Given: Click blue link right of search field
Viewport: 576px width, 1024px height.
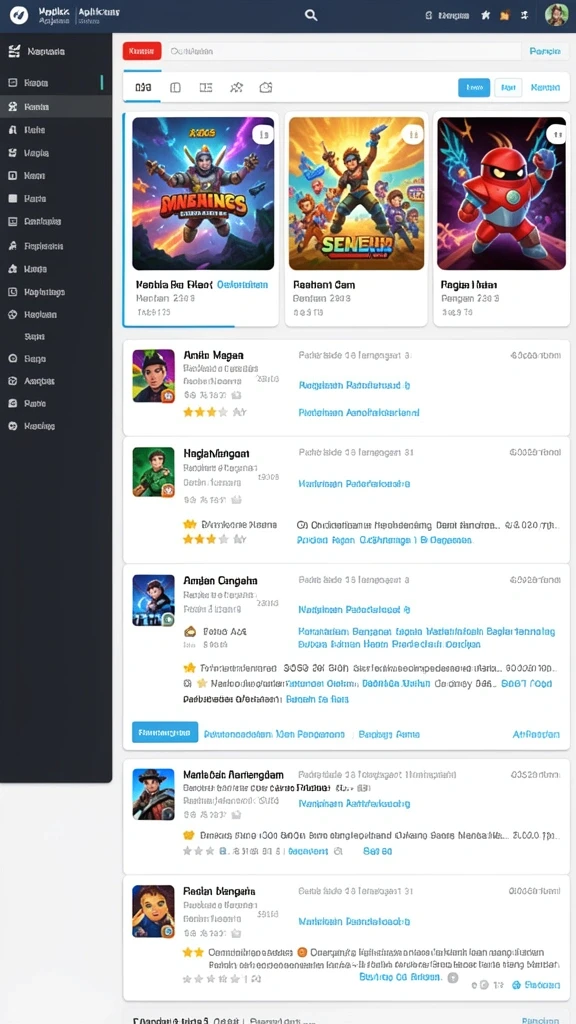Looking at the screenshot, I should tap(545, 51).
